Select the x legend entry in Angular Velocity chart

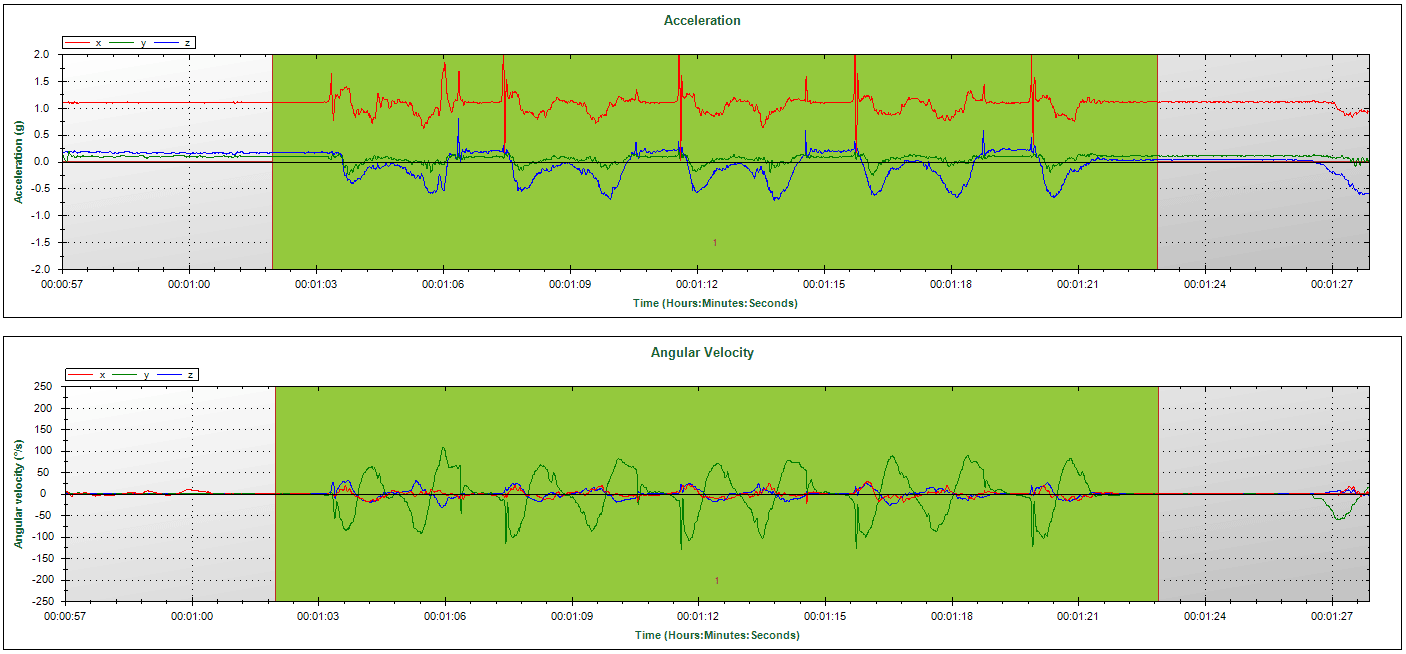coord(90,375)
